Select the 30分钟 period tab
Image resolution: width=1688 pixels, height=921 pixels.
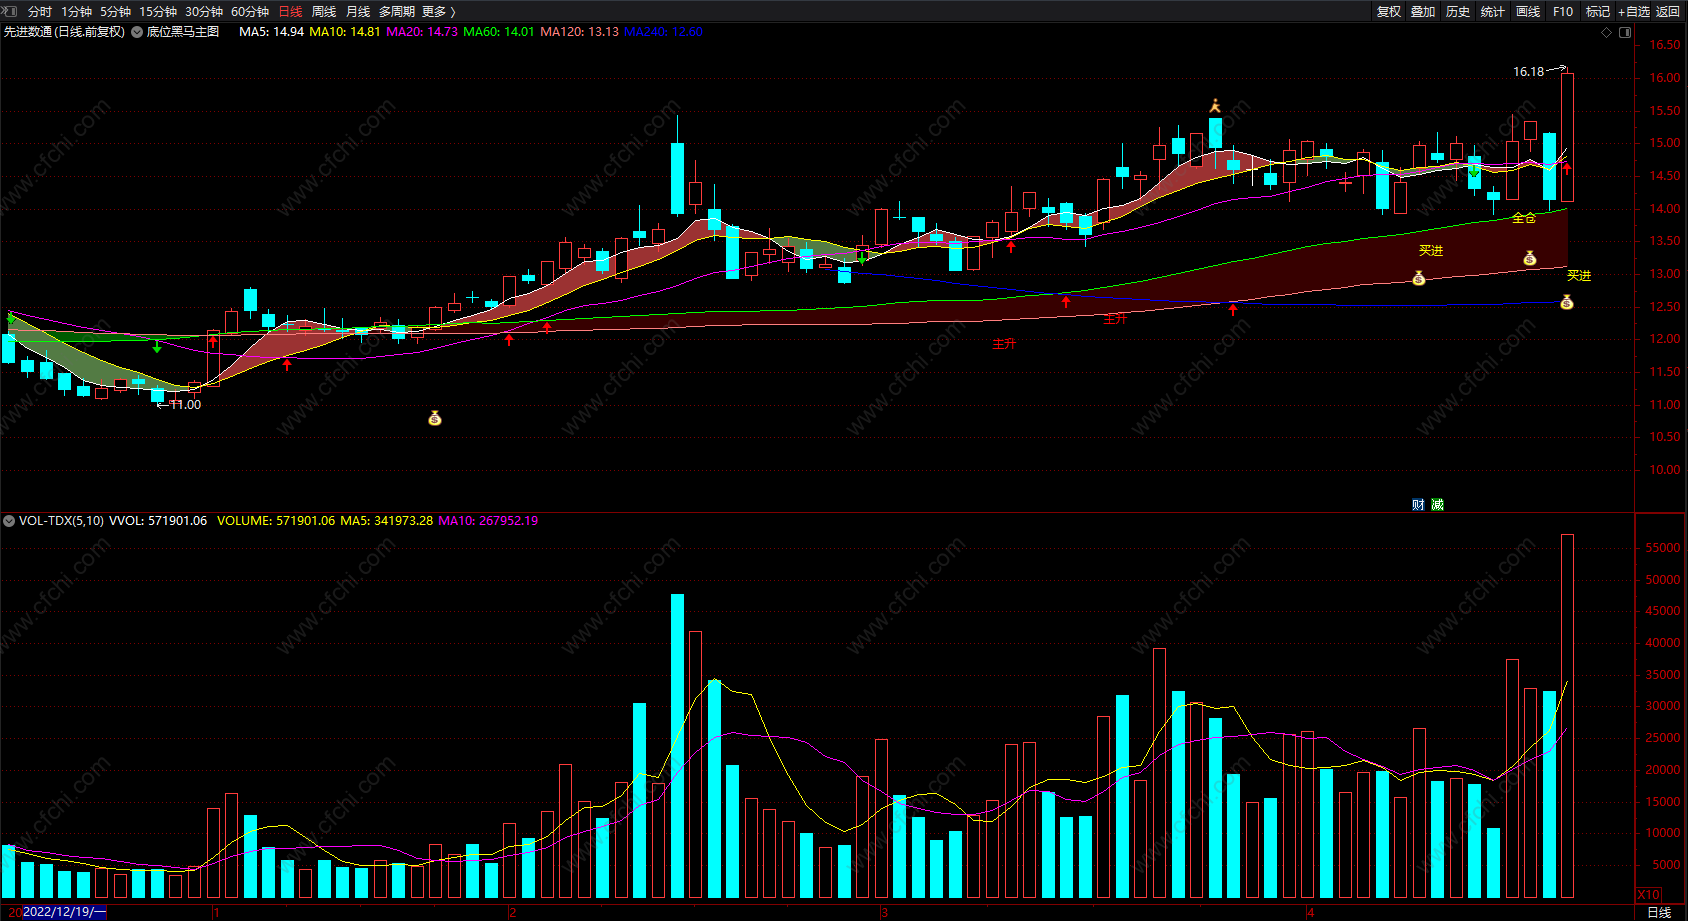coord(204,12)
